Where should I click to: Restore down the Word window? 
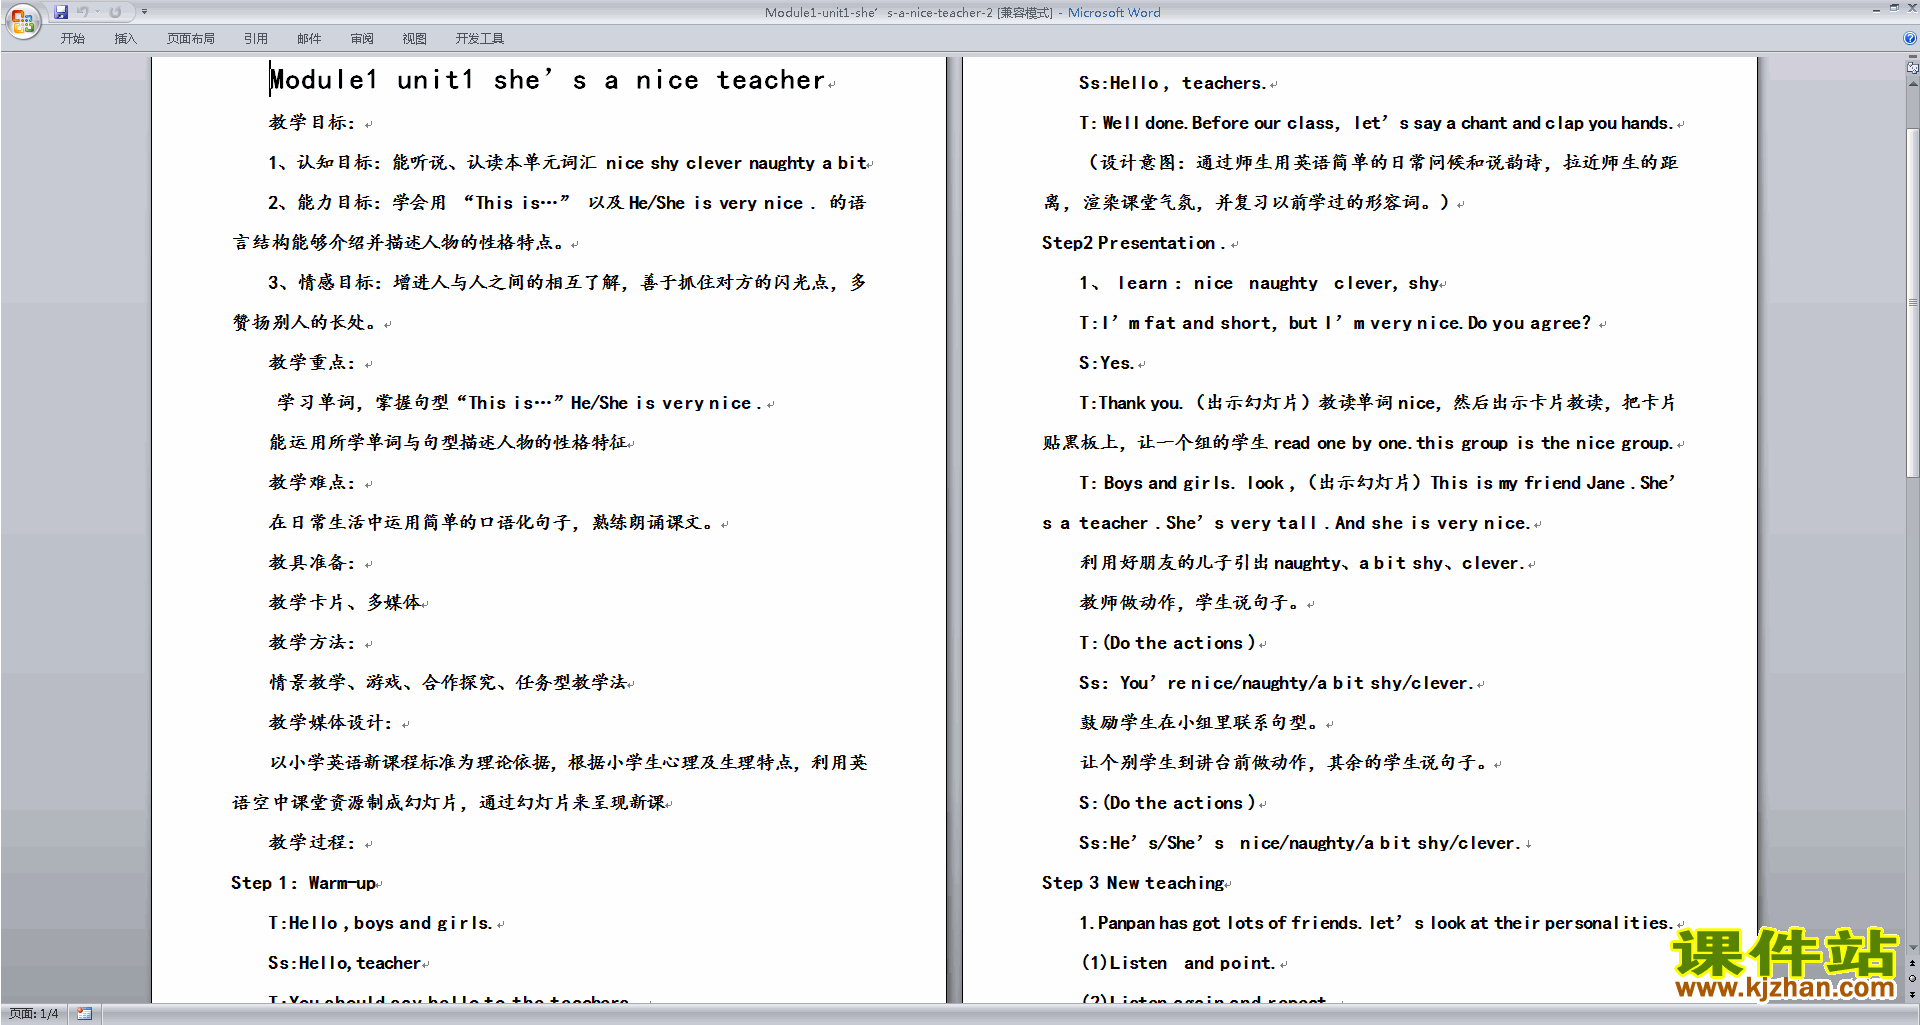[x=1894, y=8]
